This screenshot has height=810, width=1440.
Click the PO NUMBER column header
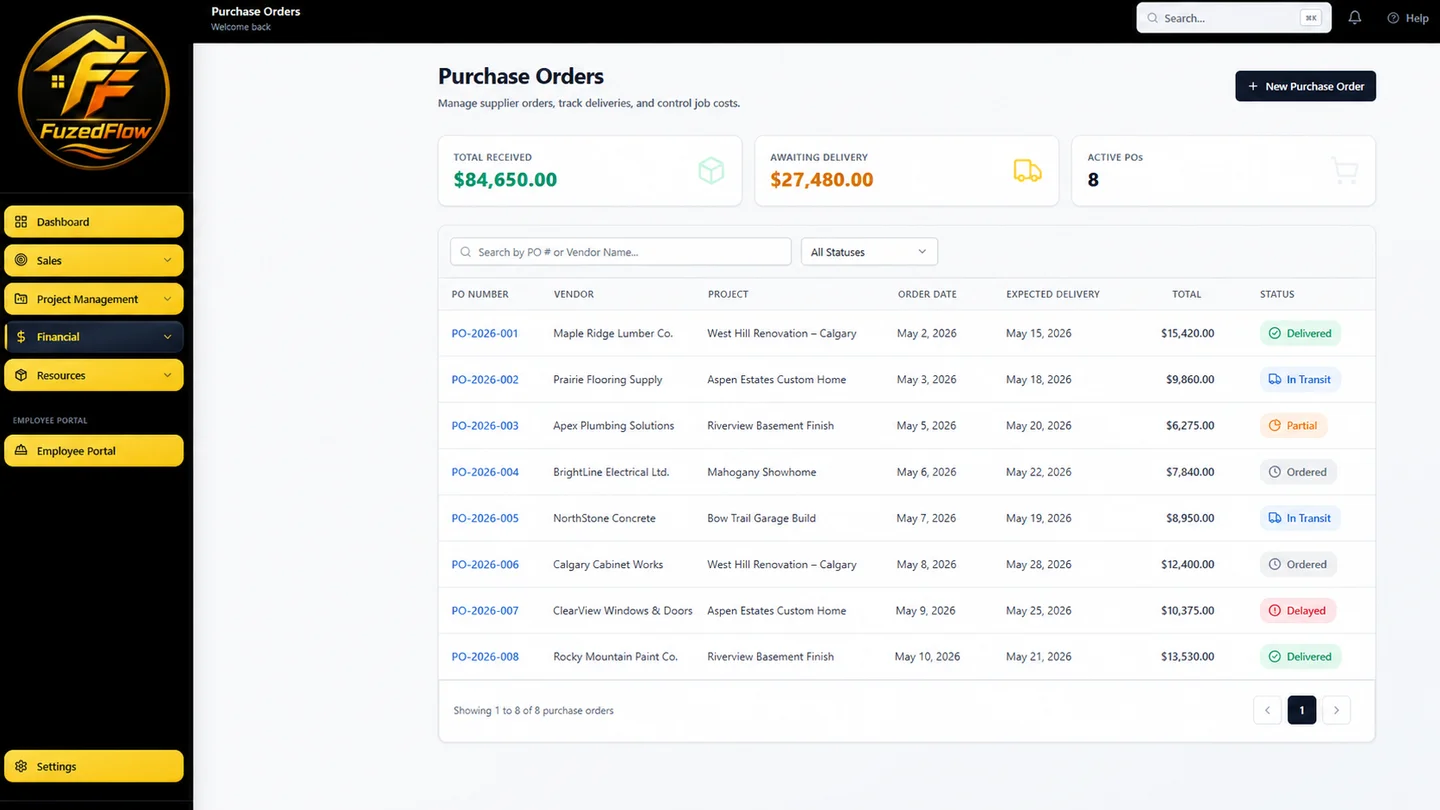480,294
